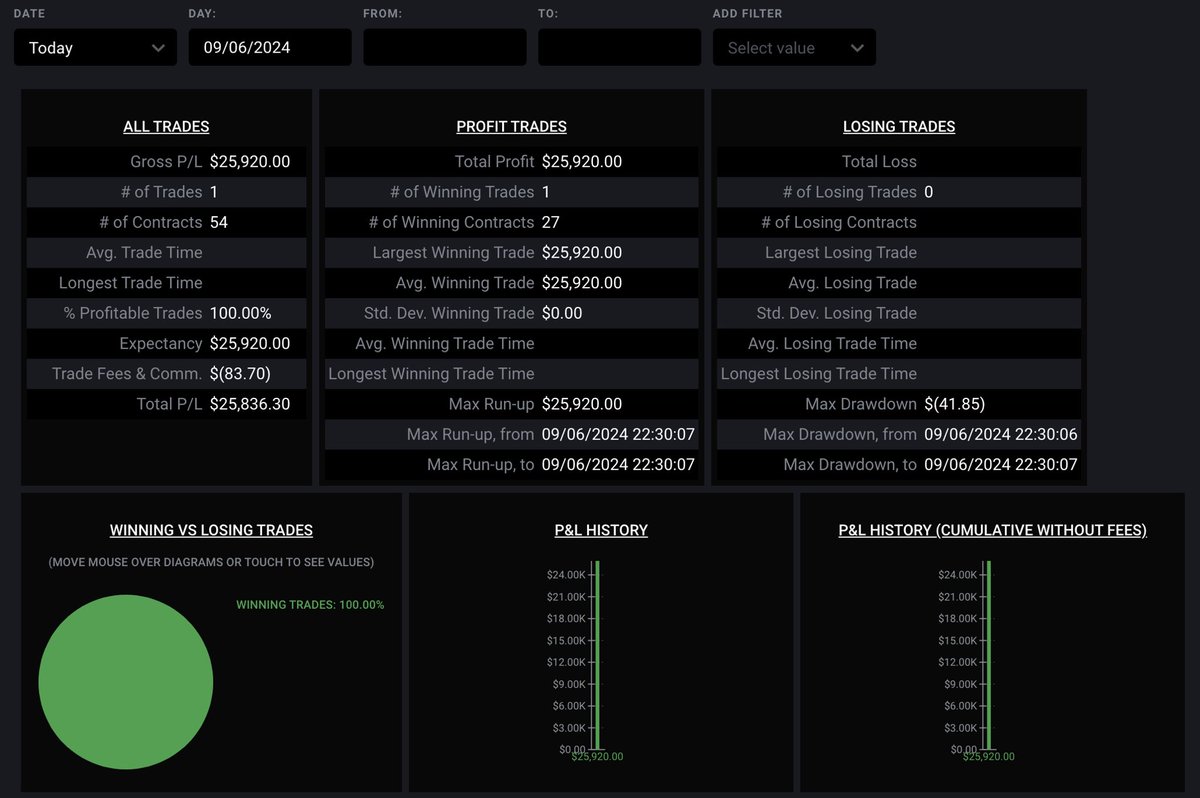Open the Add Filter Select value dropdown

pos(794,47)
